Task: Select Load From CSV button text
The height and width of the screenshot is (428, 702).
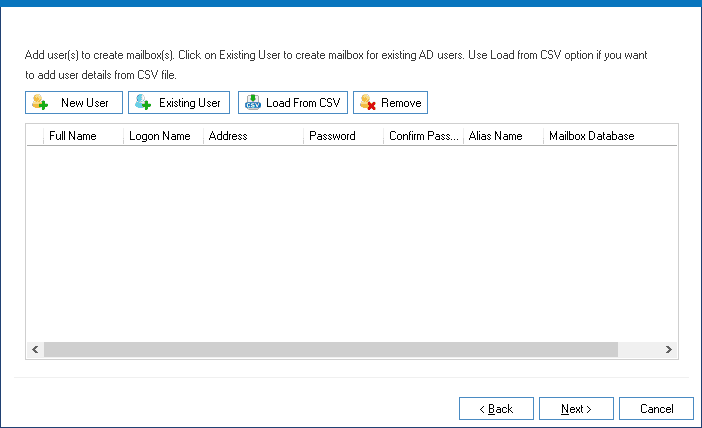Action: 303,103
